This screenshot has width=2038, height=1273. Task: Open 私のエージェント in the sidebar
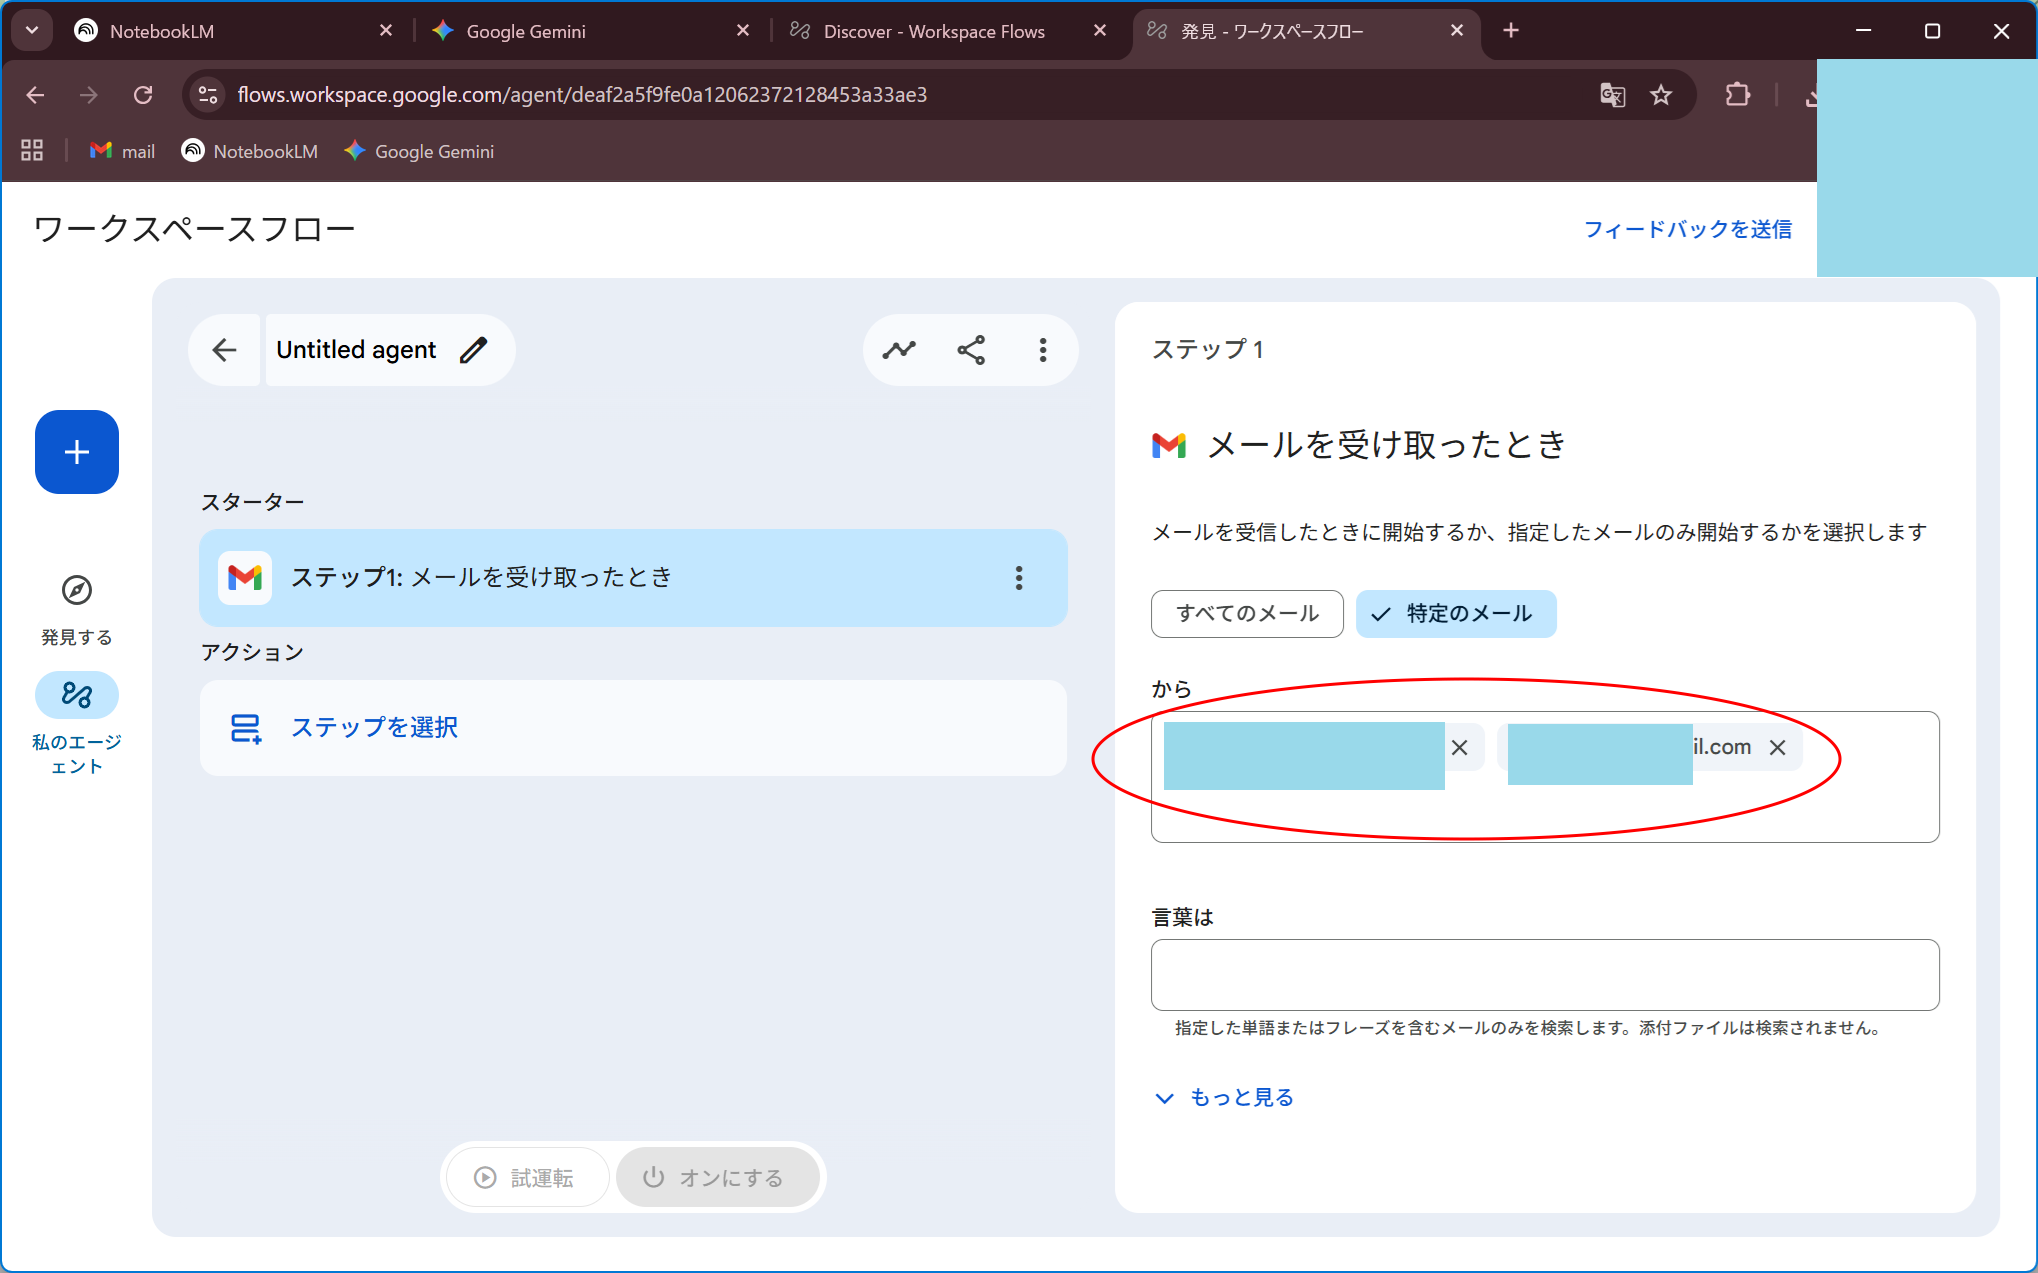coord(77,695)
